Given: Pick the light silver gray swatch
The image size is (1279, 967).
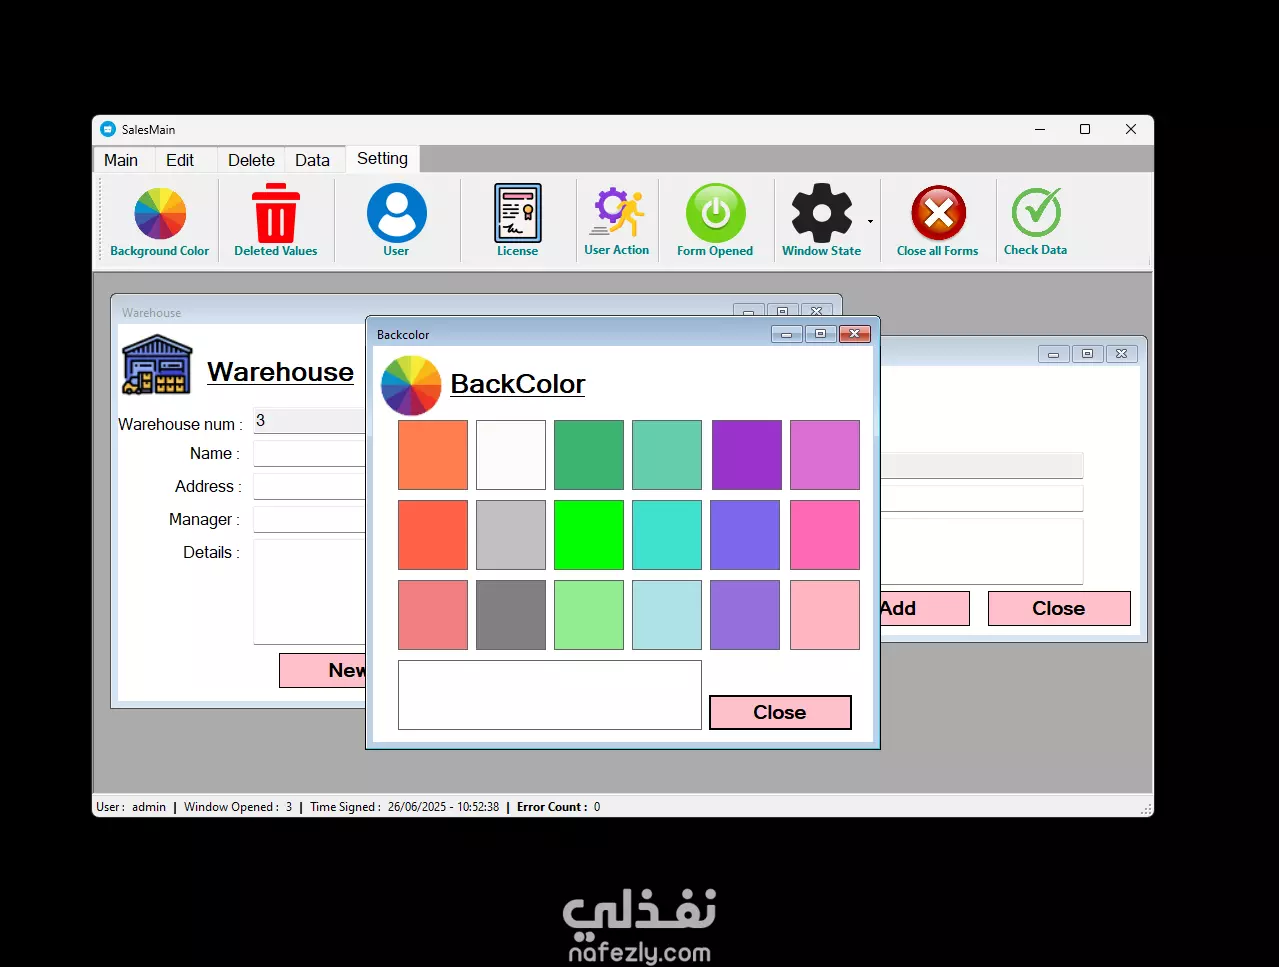Looking at the screenshot, I should tap(511, 535).
